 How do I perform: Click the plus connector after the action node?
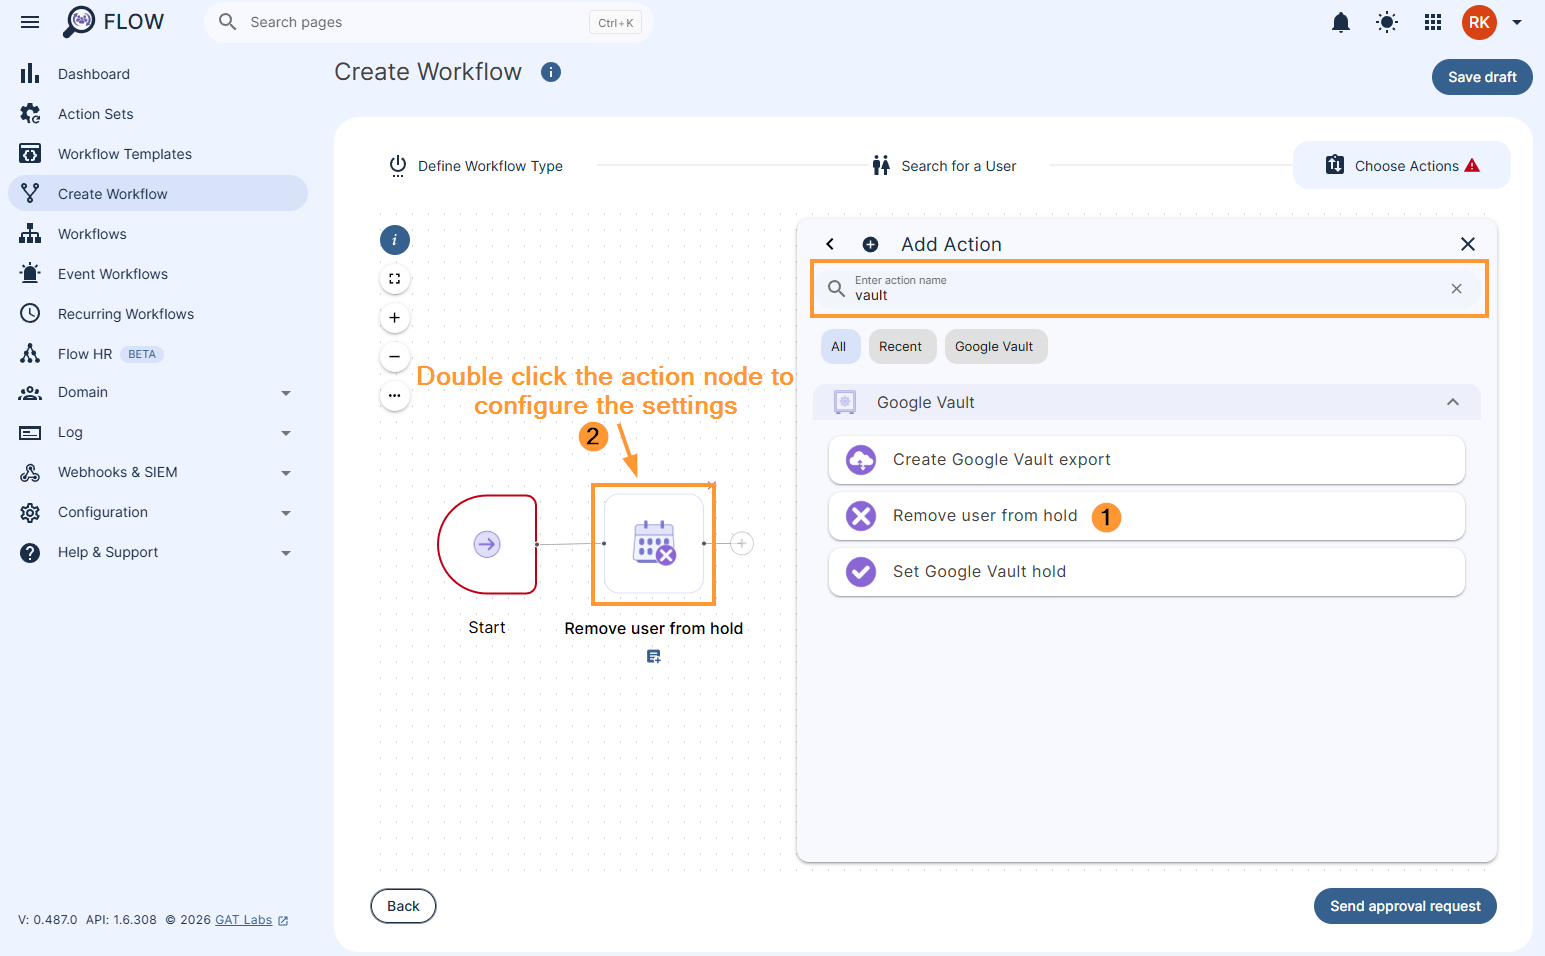[x=742, y=543]
